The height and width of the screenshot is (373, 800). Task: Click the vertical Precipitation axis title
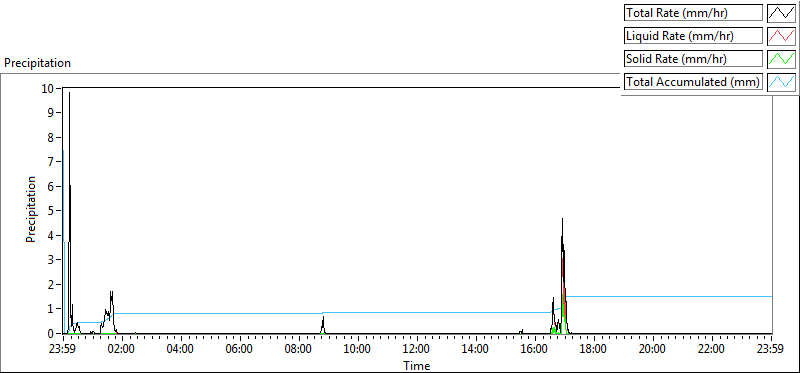pos(31,209)
